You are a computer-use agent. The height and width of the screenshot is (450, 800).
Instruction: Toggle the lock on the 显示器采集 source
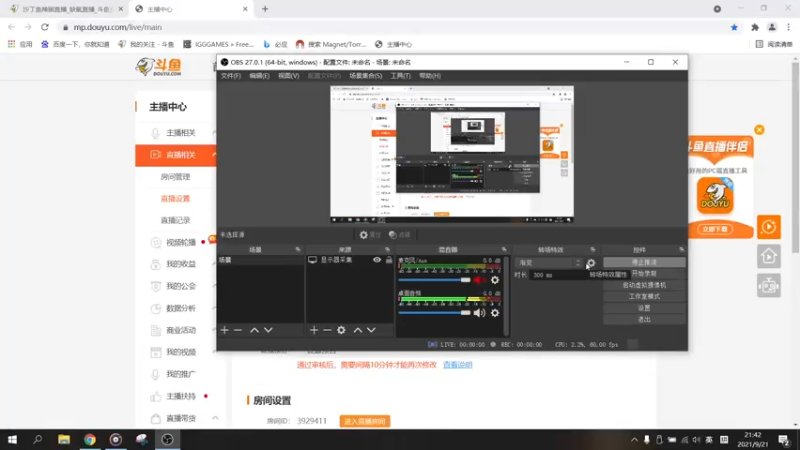coord(389,260)
